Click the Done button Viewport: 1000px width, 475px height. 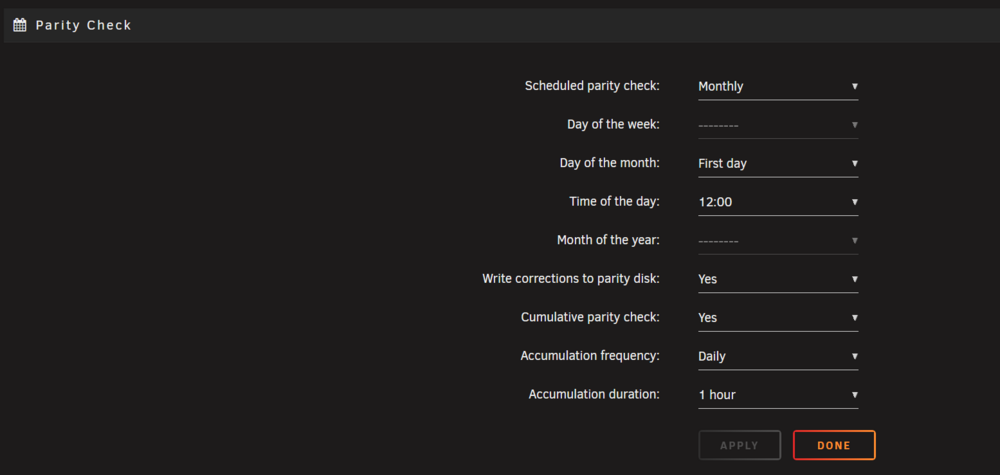(834, 445)
